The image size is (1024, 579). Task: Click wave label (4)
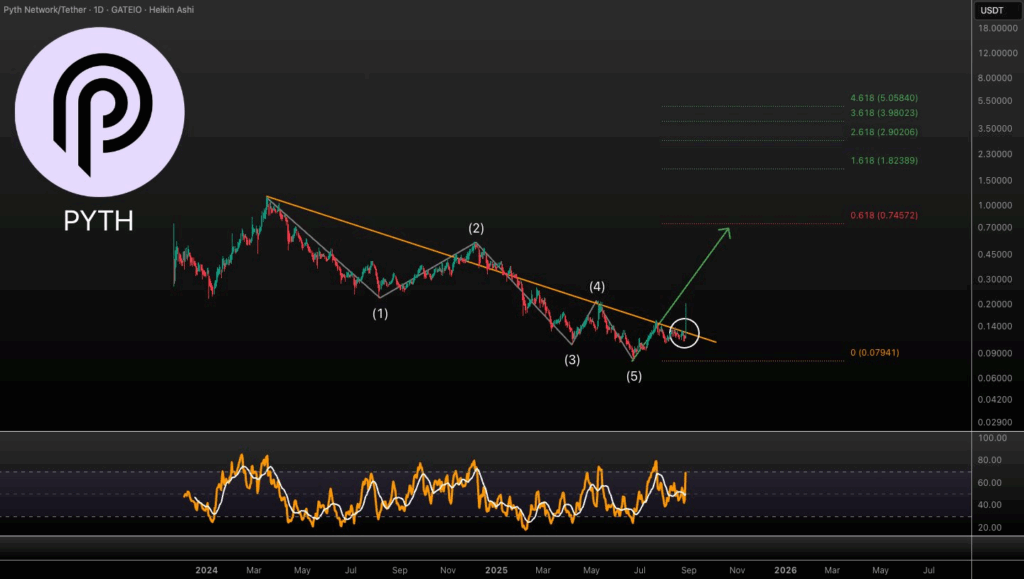coord(597,286)
